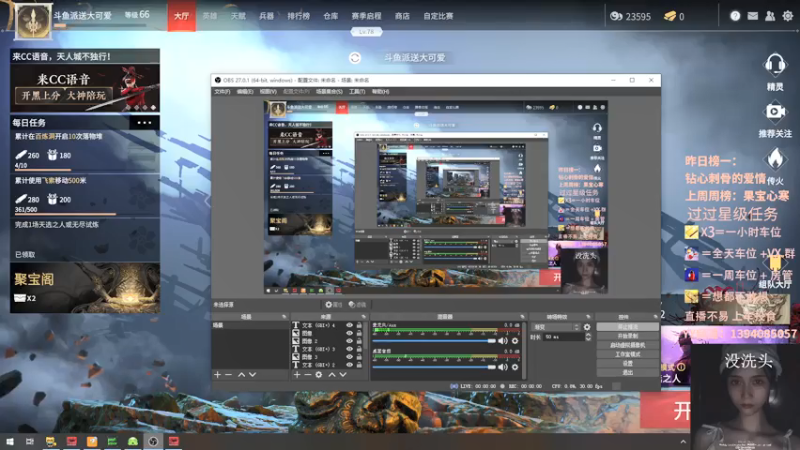This screenshot has height=450, width=800.
Task: Add a new scene with plus icon
Action: tap(217, 374)
